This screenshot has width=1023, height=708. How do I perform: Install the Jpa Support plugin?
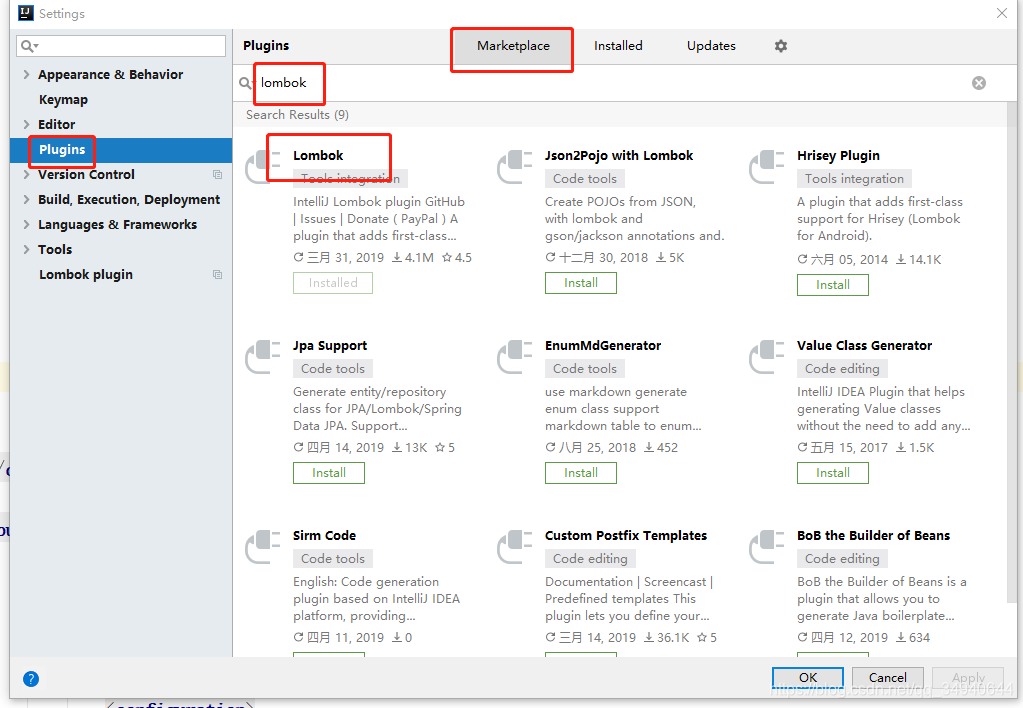click(x=329, y=472)
